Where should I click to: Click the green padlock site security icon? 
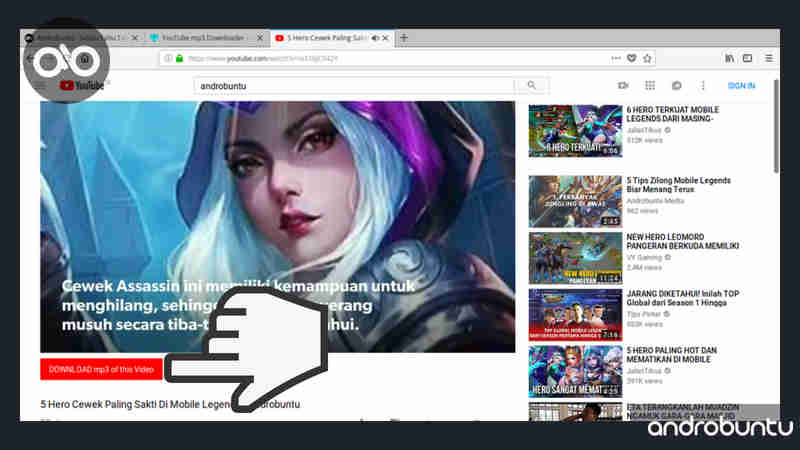tap(180, 59)
